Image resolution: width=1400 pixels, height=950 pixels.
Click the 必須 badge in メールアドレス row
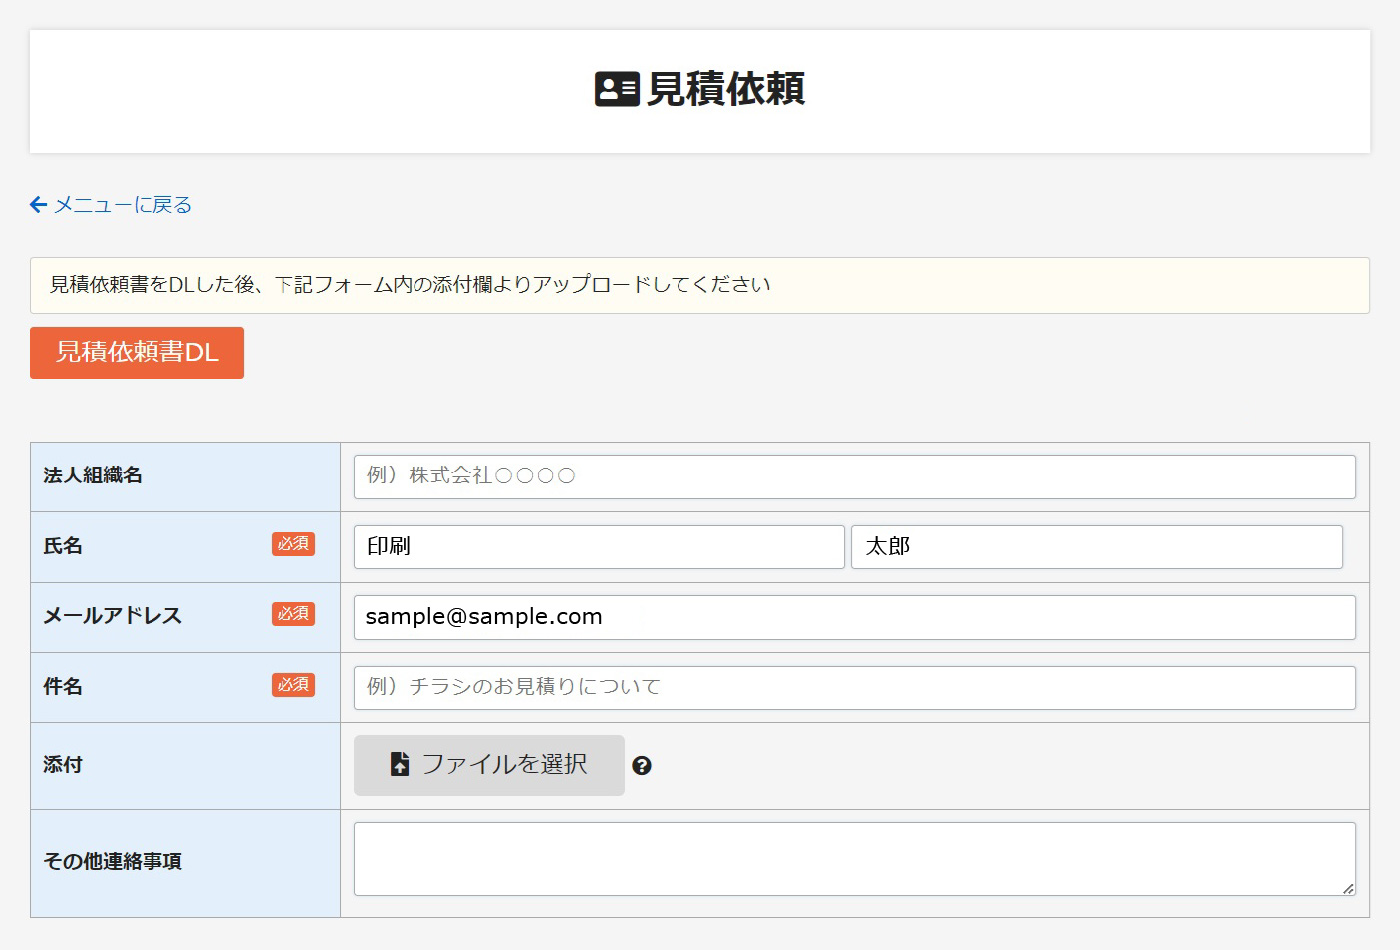pos(293,614)
